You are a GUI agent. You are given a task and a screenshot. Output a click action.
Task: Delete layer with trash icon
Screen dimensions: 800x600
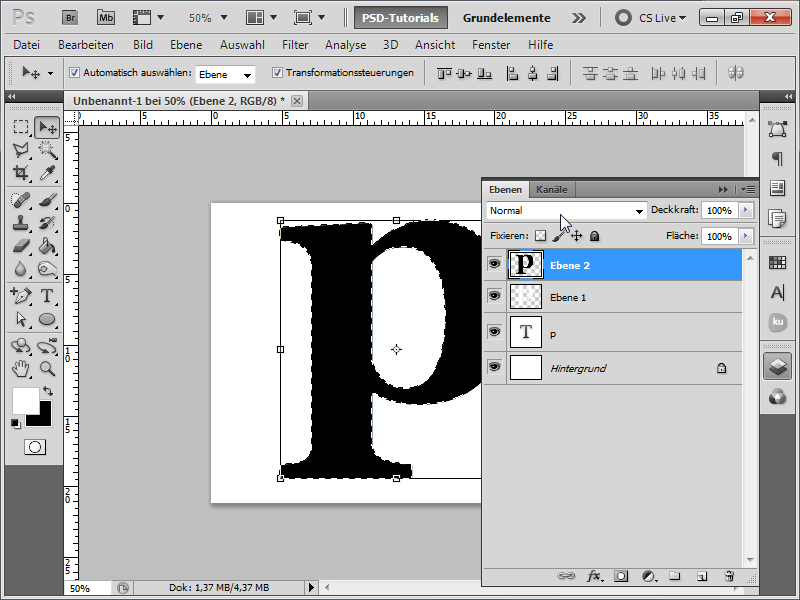729,576
